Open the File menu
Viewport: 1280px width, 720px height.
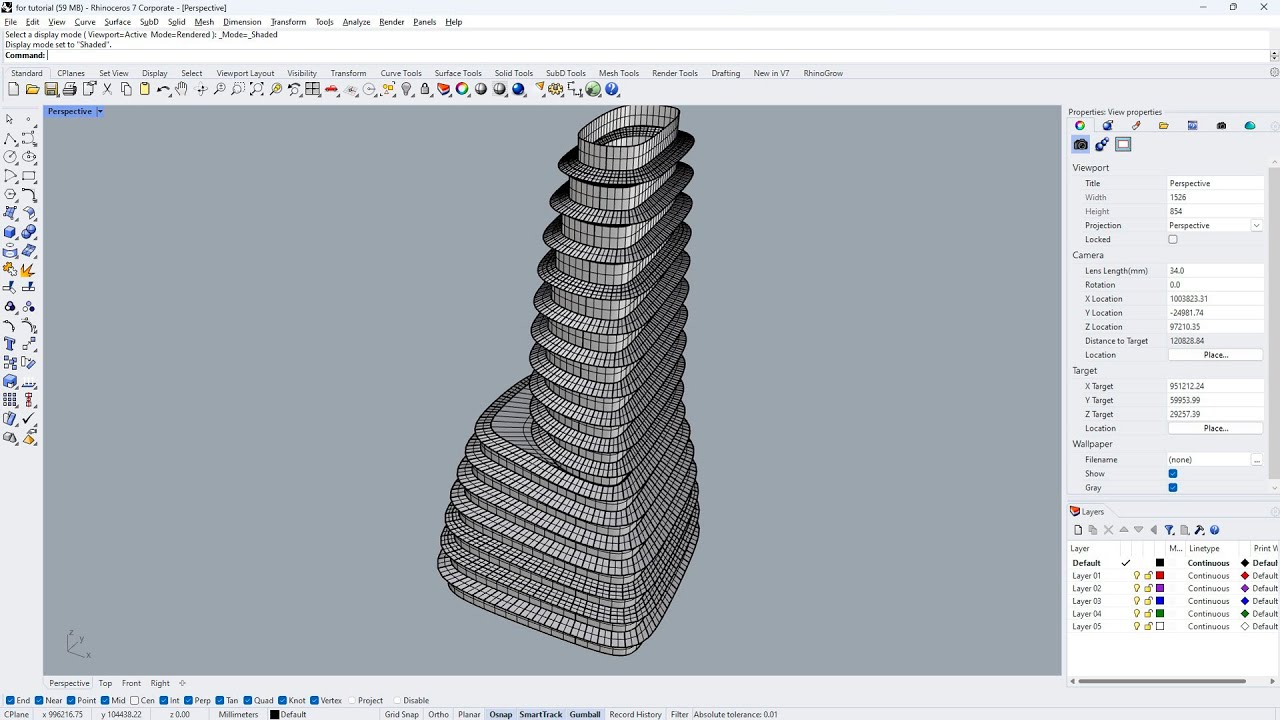point(11,22)
